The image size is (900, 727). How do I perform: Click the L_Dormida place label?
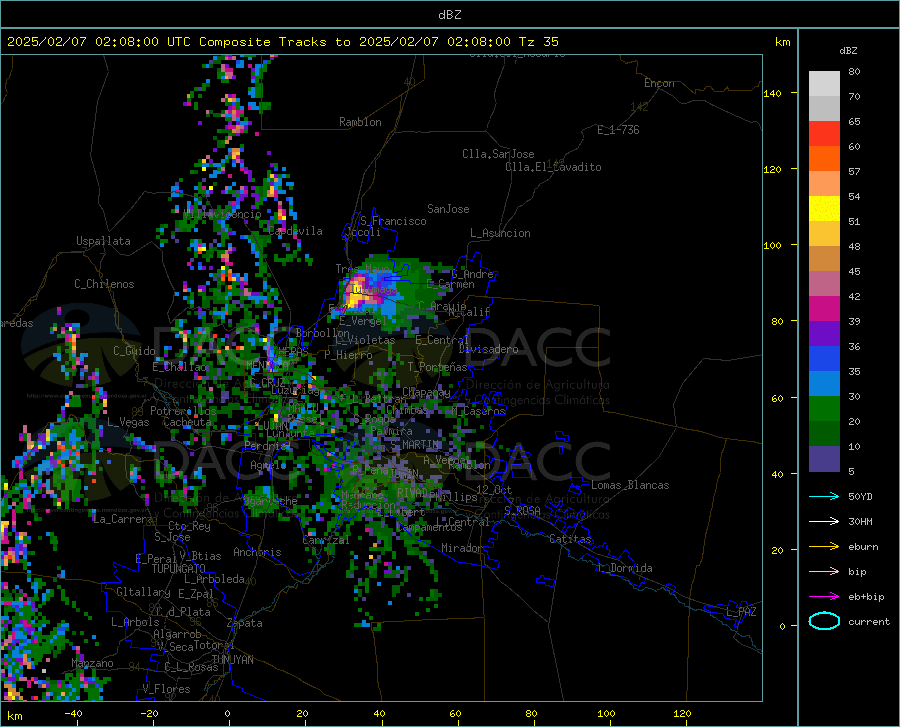click(x=624, y=568)
